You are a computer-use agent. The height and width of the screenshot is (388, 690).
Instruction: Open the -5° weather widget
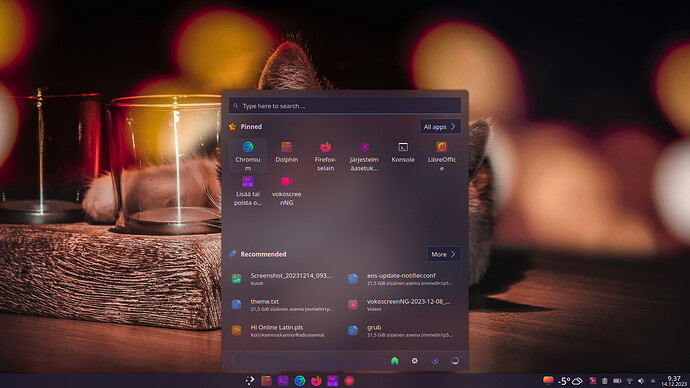570,381
